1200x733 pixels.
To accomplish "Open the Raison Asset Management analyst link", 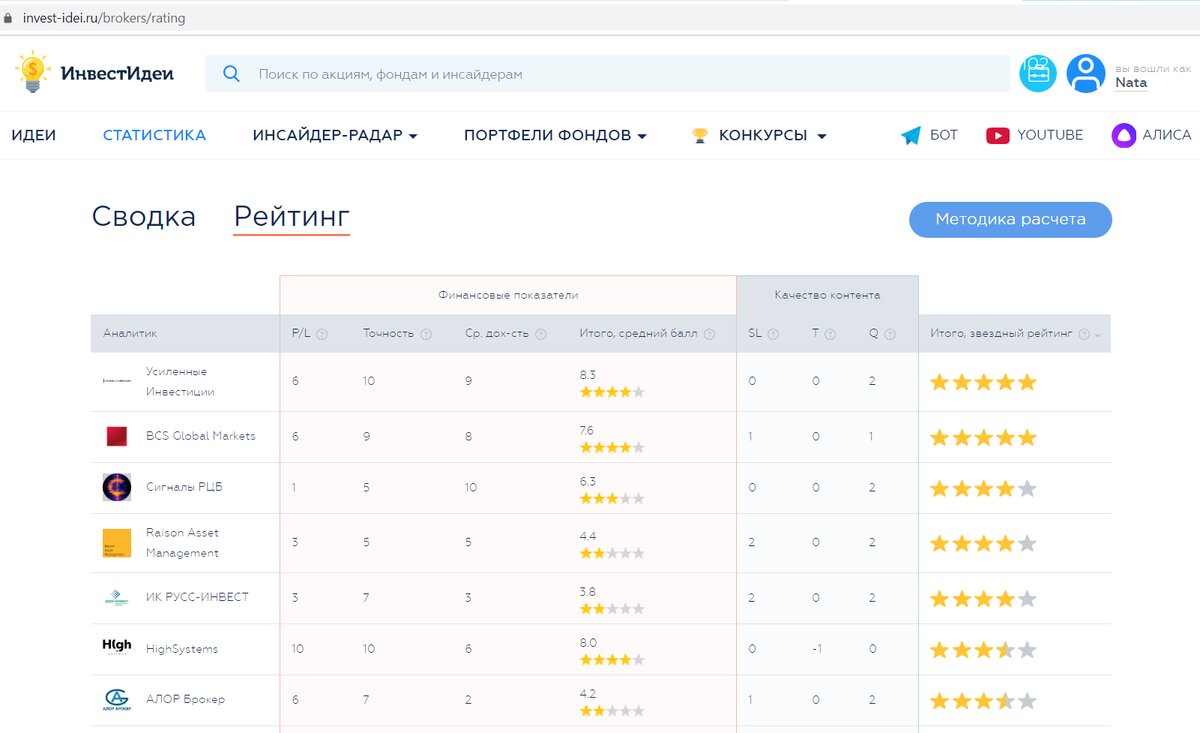I will pos(182,543).
